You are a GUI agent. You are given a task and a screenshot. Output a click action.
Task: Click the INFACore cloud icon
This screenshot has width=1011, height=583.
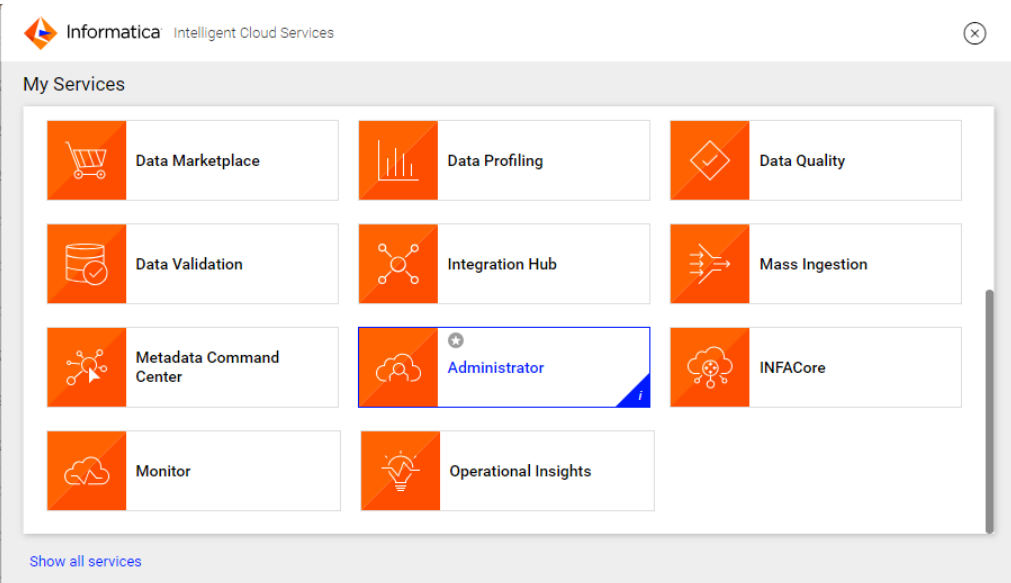pos(710,367)
